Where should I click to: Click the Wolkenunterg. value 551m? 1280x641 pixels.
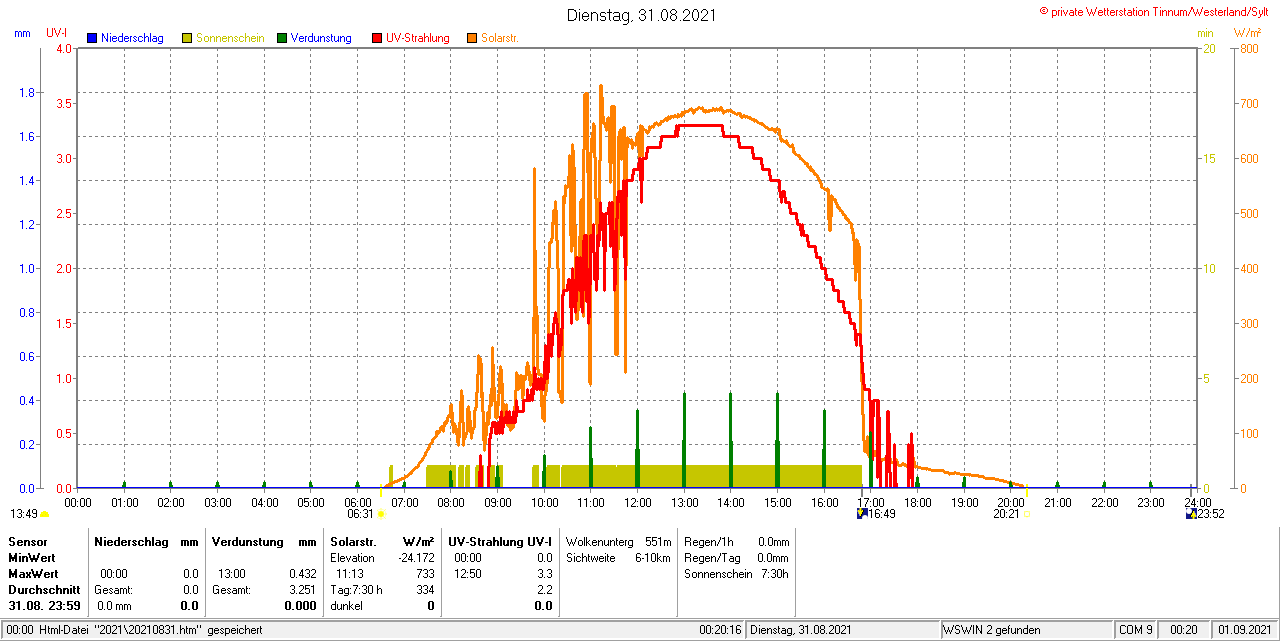tap(658, 541)
